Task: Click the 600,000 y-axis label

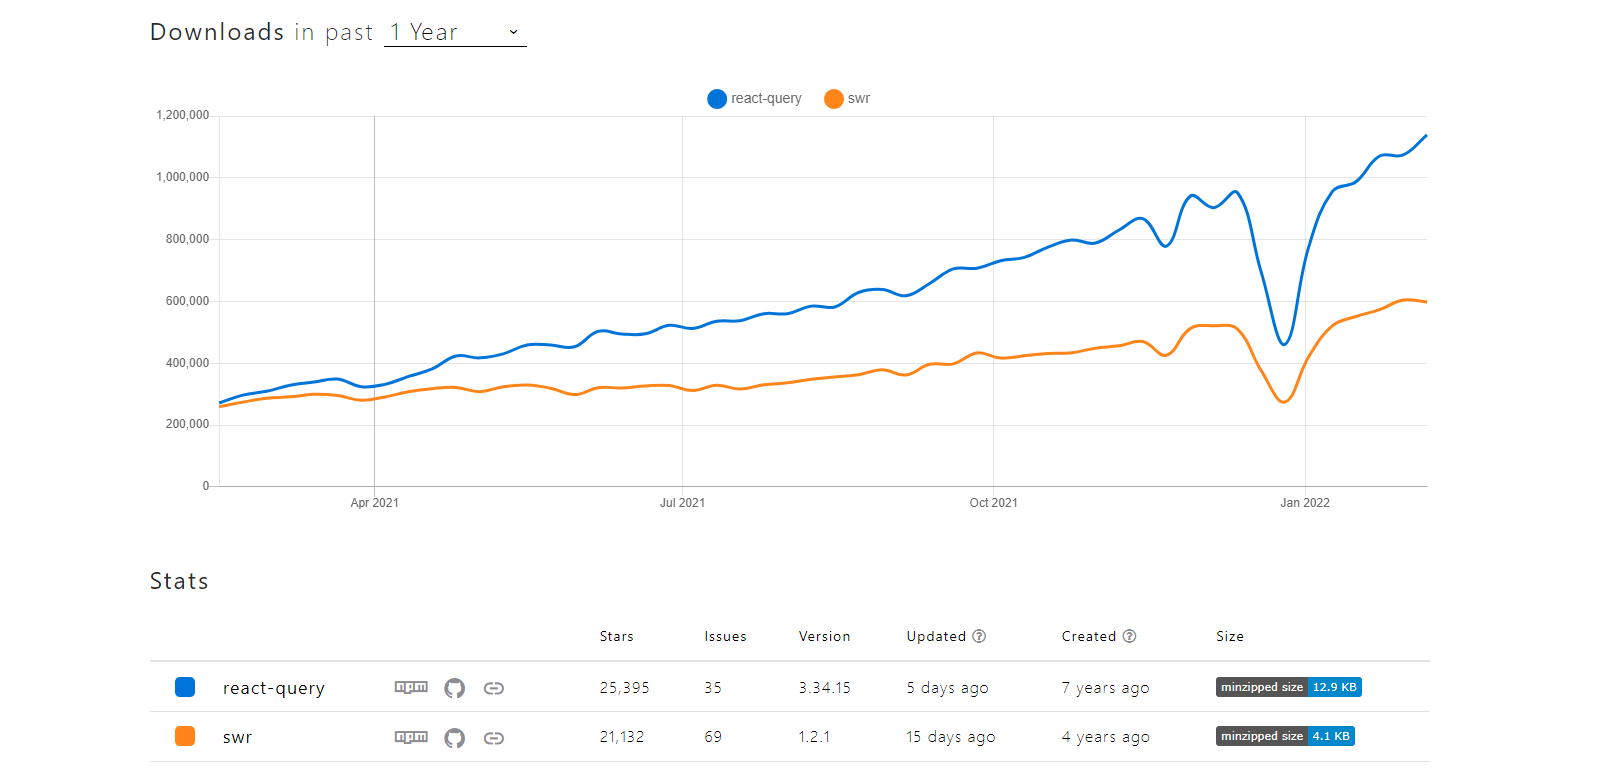Action: pos(187,301)
